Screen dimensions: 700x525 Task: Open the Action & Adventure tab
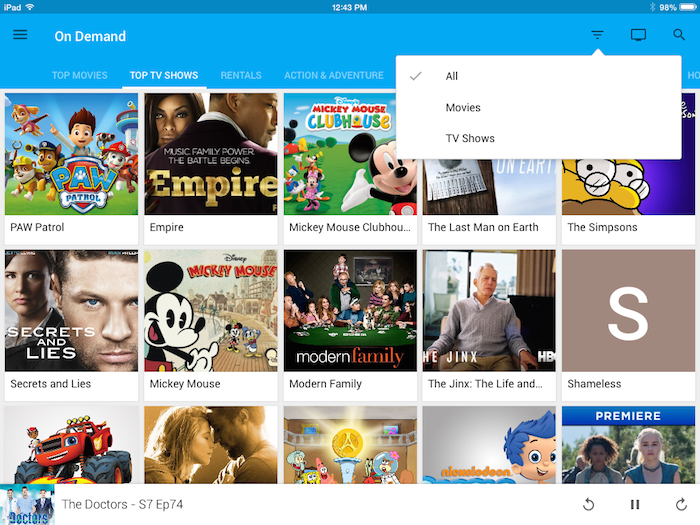[x=334, y=75]
